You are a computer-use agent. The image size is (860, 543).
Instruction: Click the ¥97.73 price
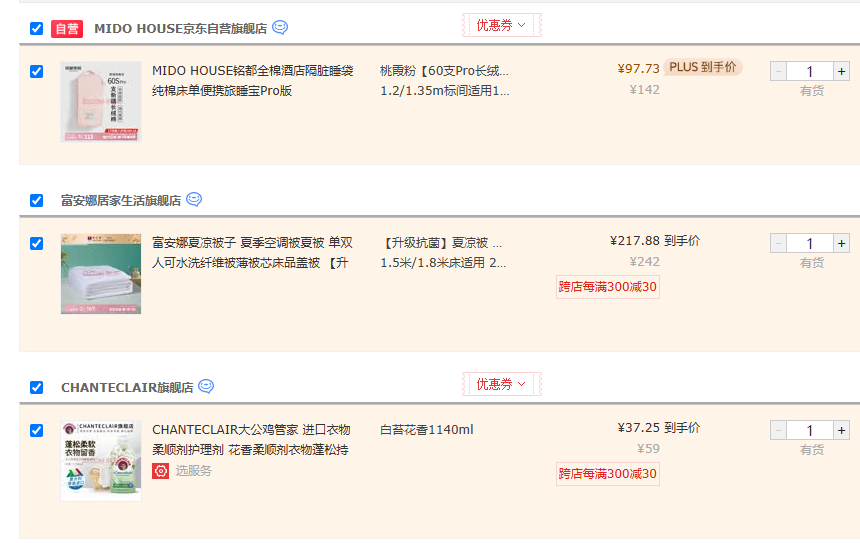[x=638, y=69]
